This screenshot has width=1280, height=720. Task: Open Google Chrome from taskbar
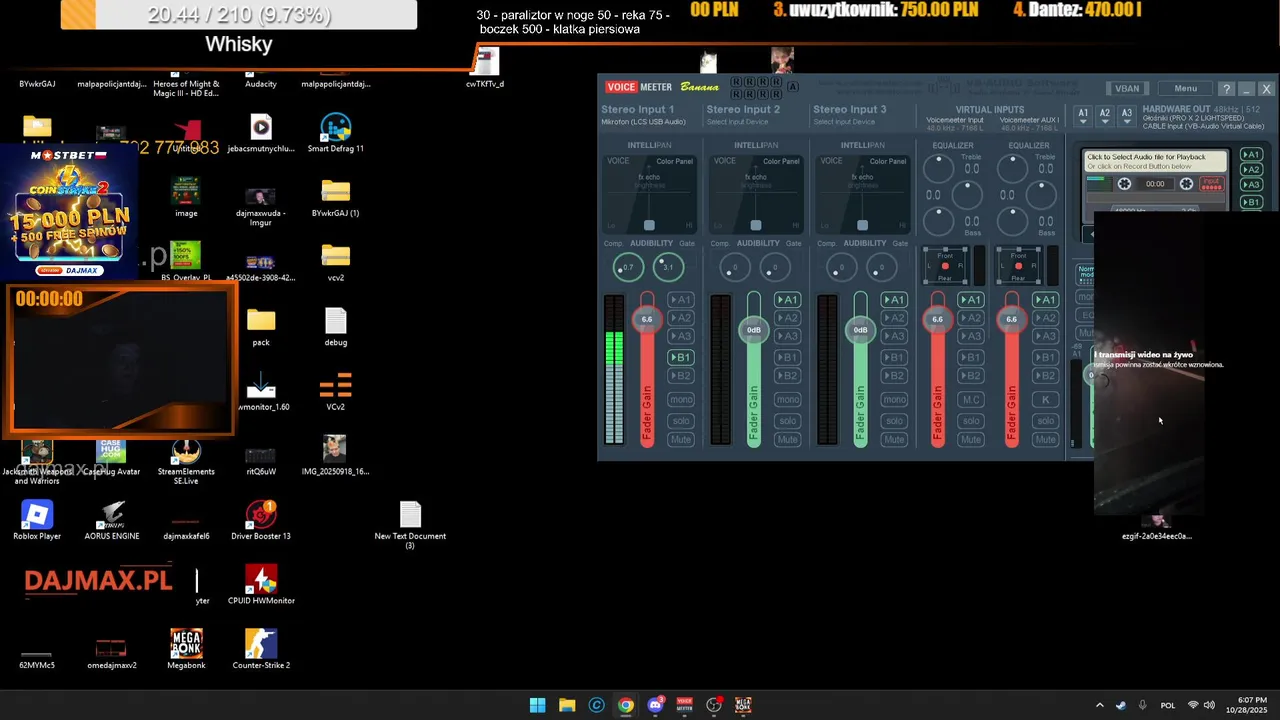[626, 705]
